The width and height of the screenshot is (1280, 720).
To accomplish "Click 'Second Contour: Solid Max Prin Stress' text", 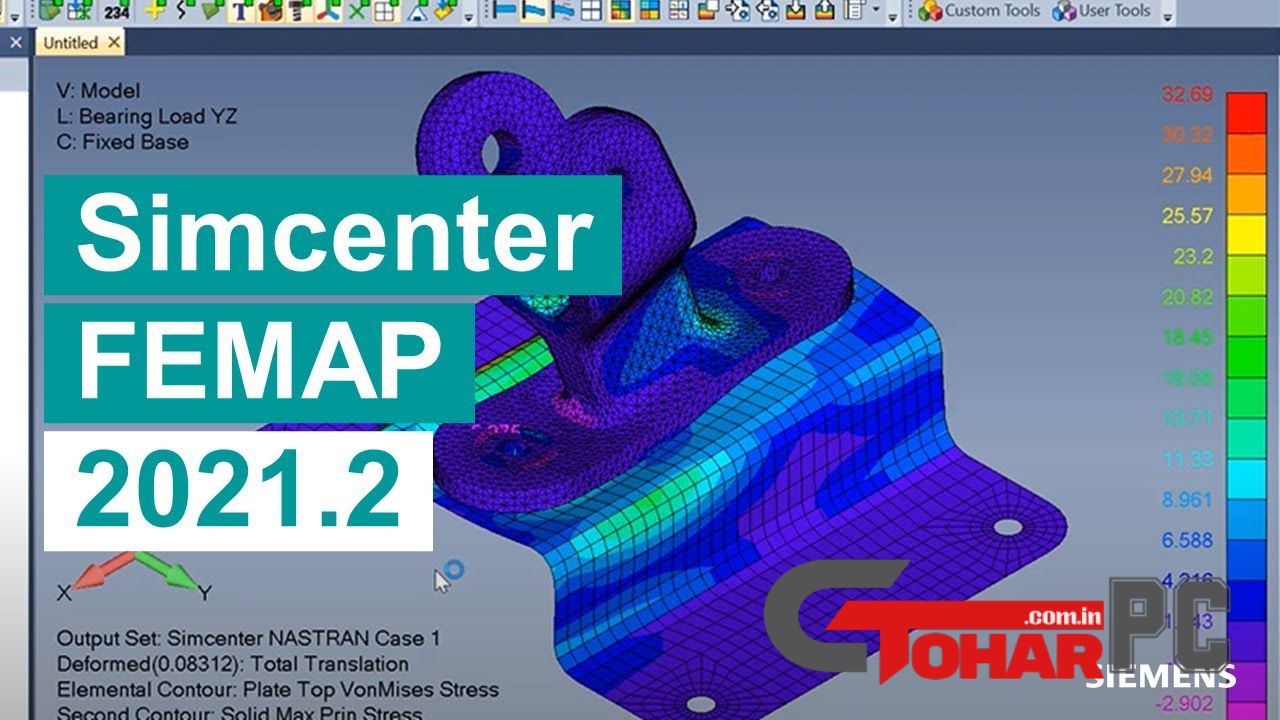I will pos(239,713).
